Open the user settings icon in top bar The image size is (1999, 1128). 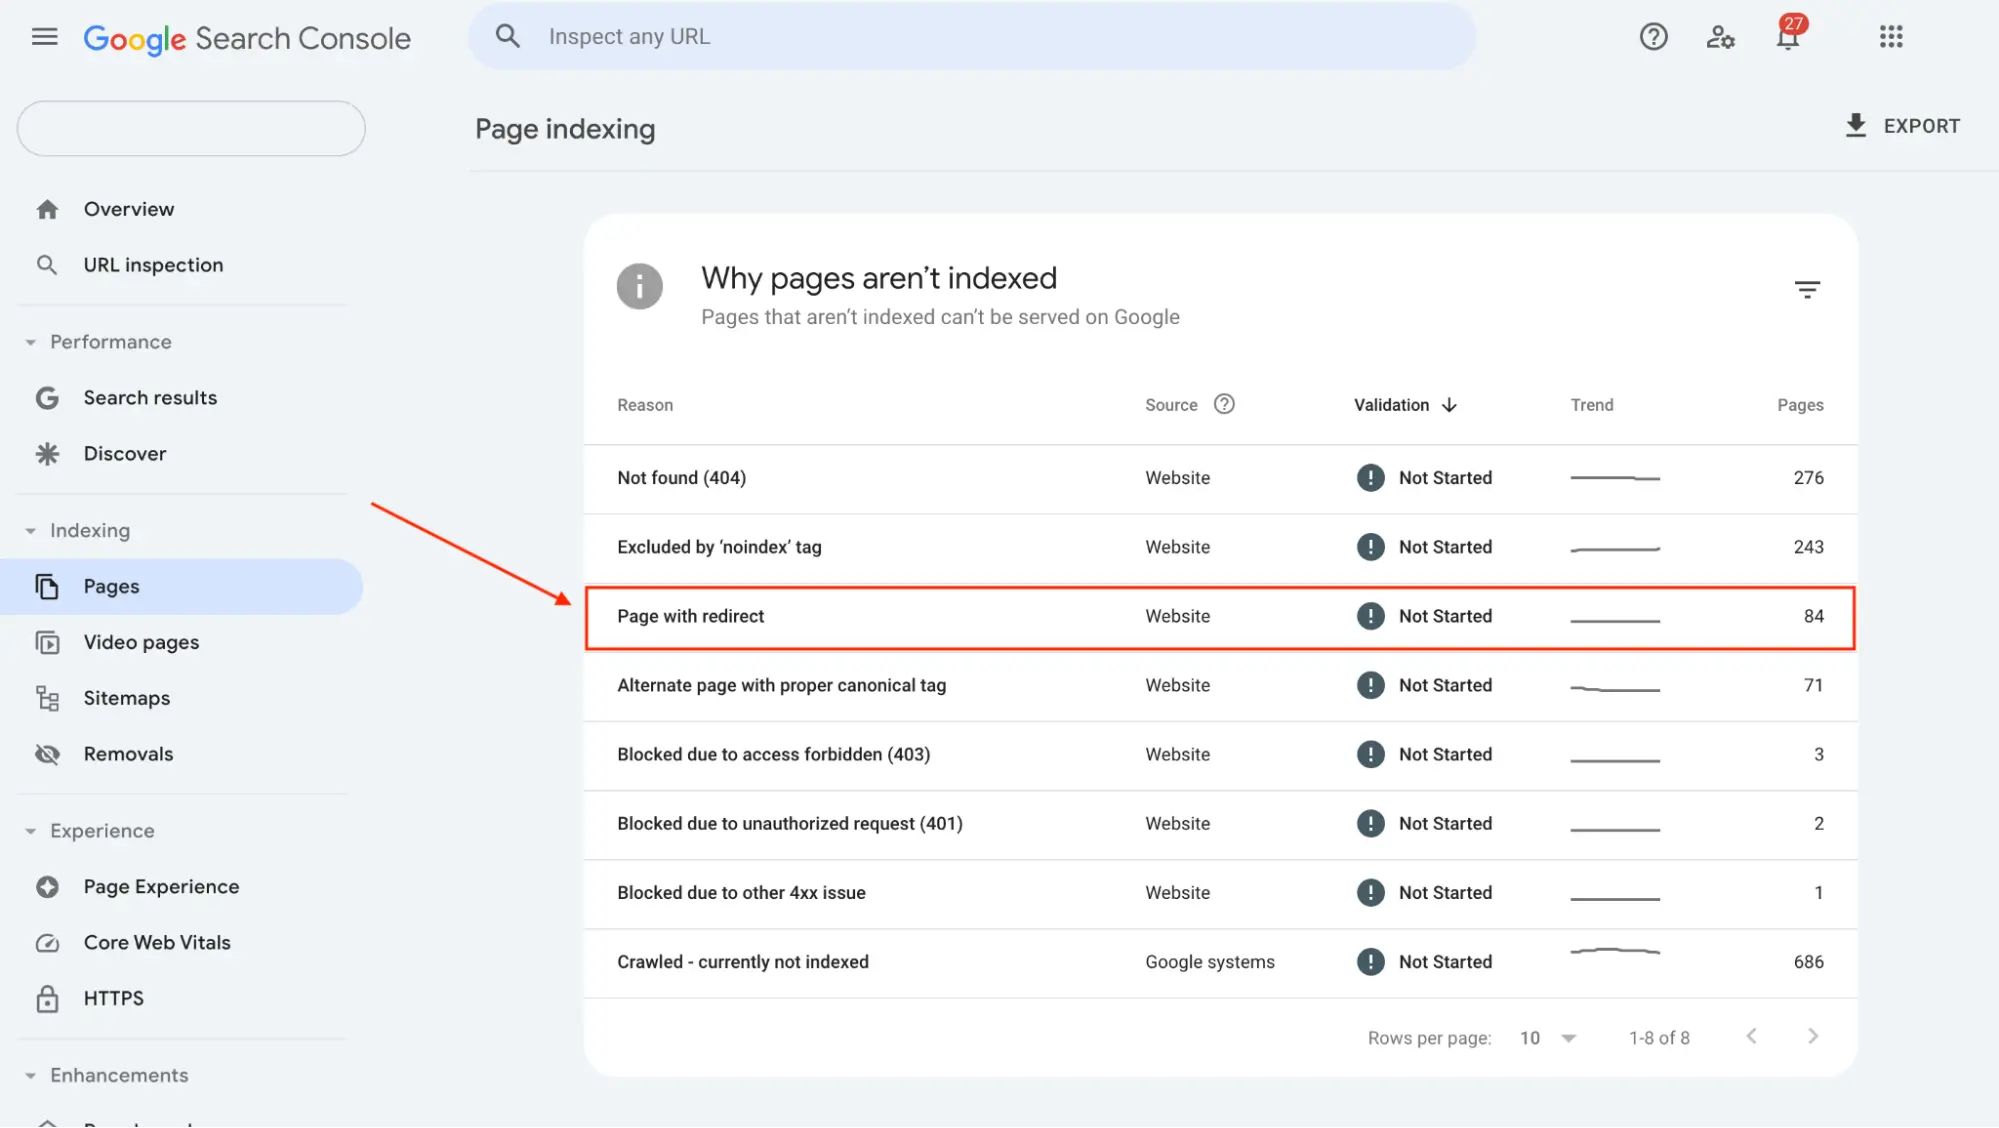[1720, 36]
